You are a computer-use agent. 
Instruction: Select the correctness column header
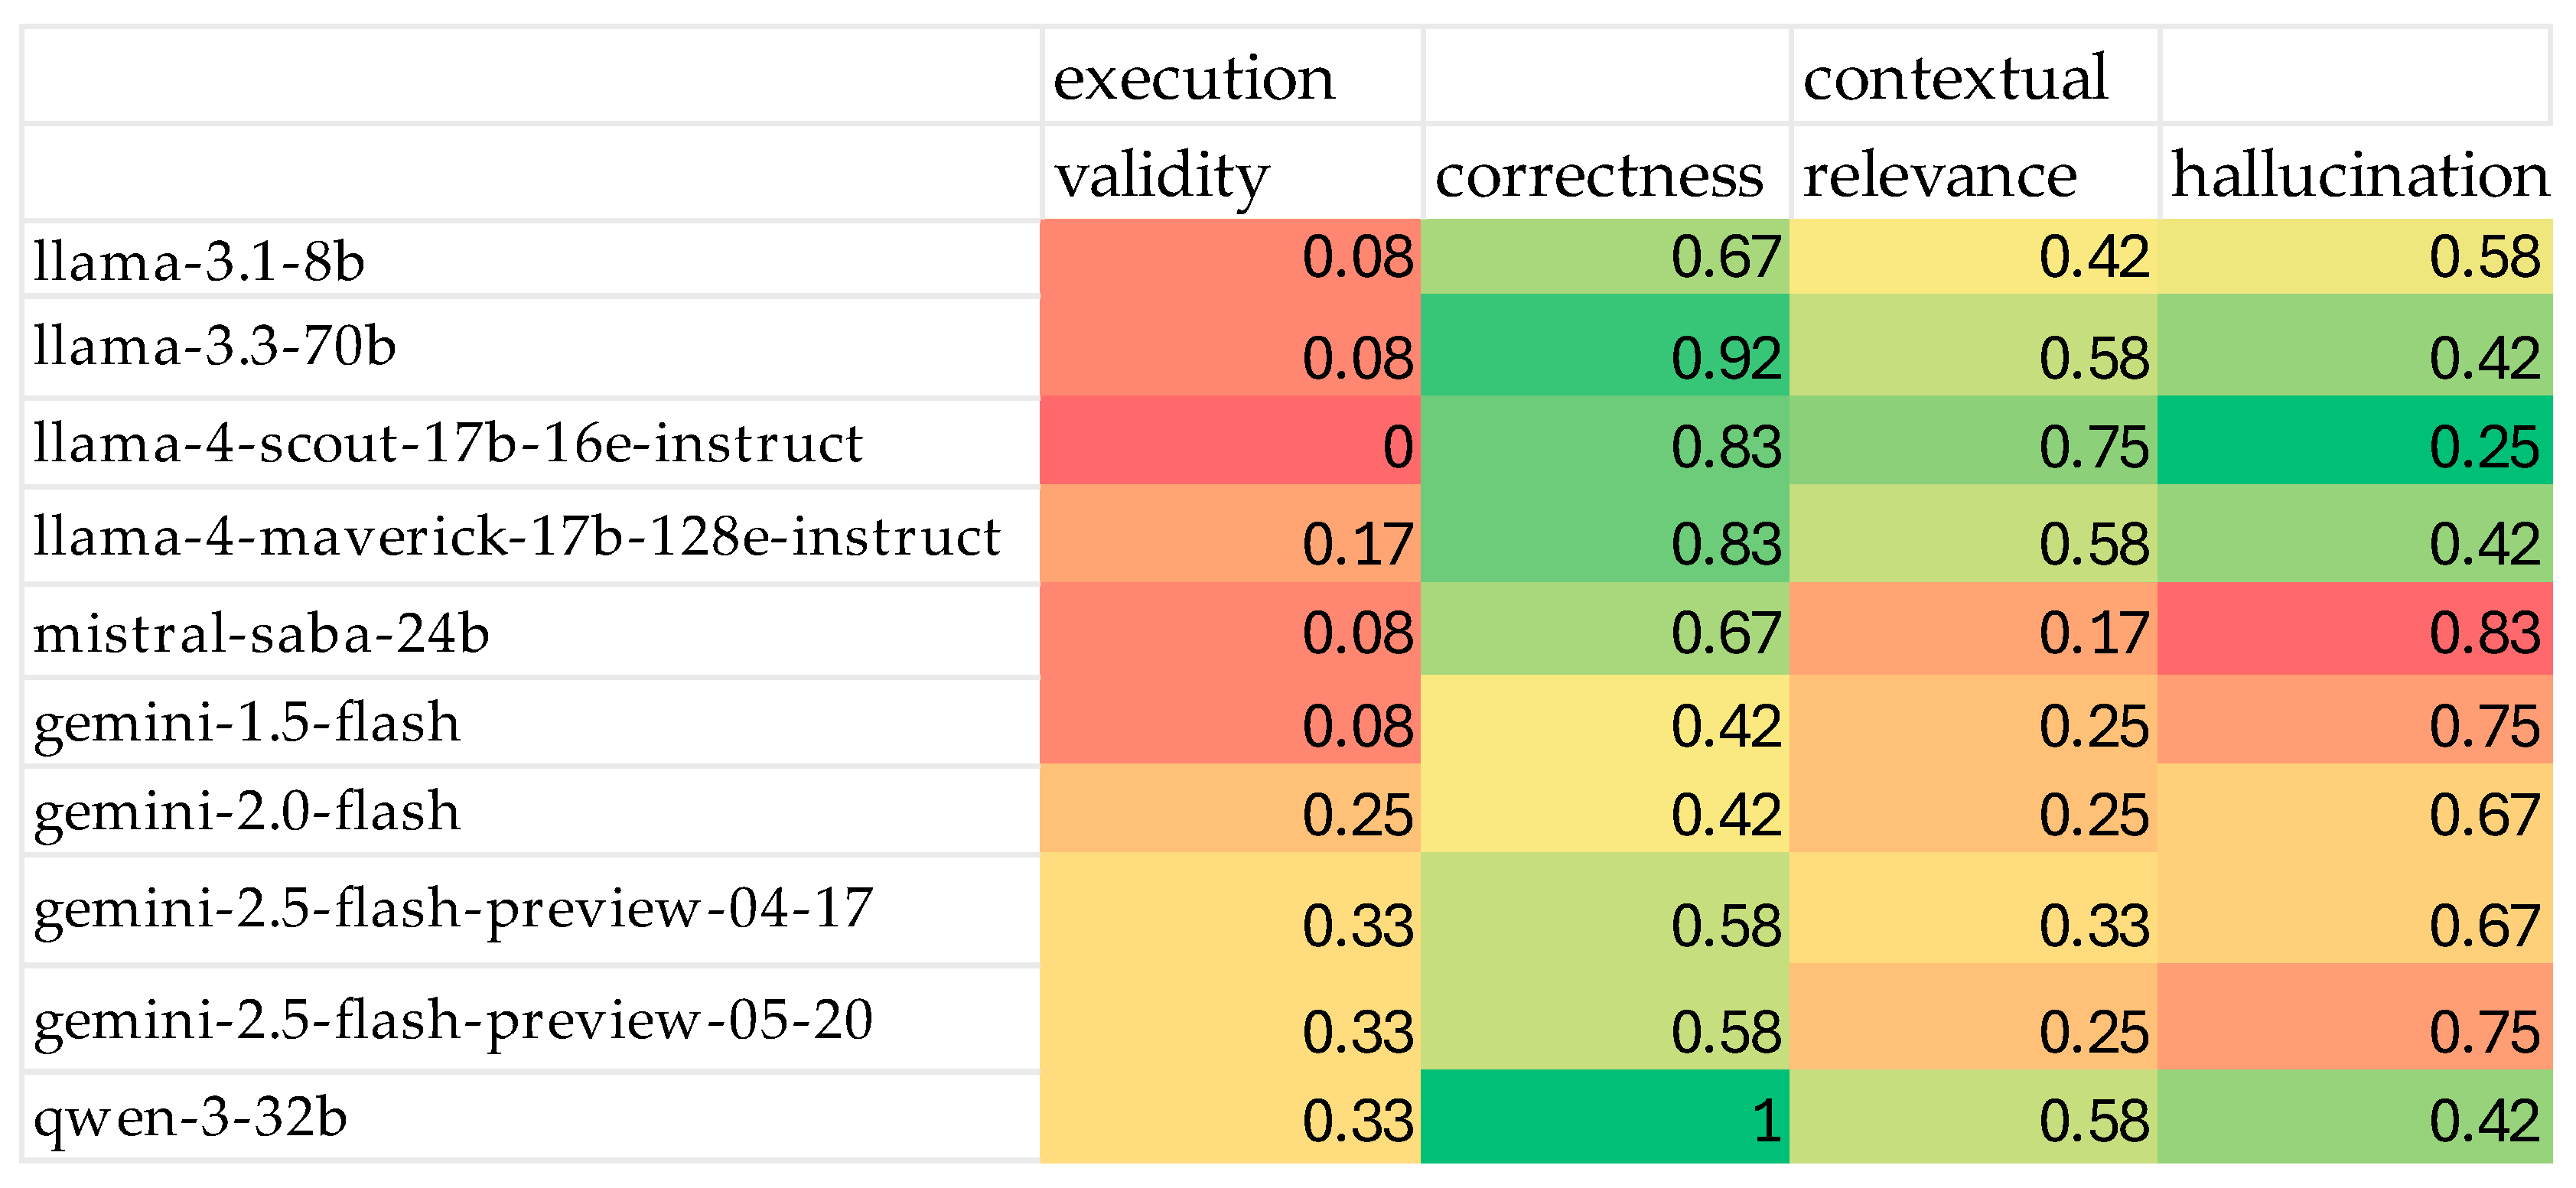coord(1600,176)
